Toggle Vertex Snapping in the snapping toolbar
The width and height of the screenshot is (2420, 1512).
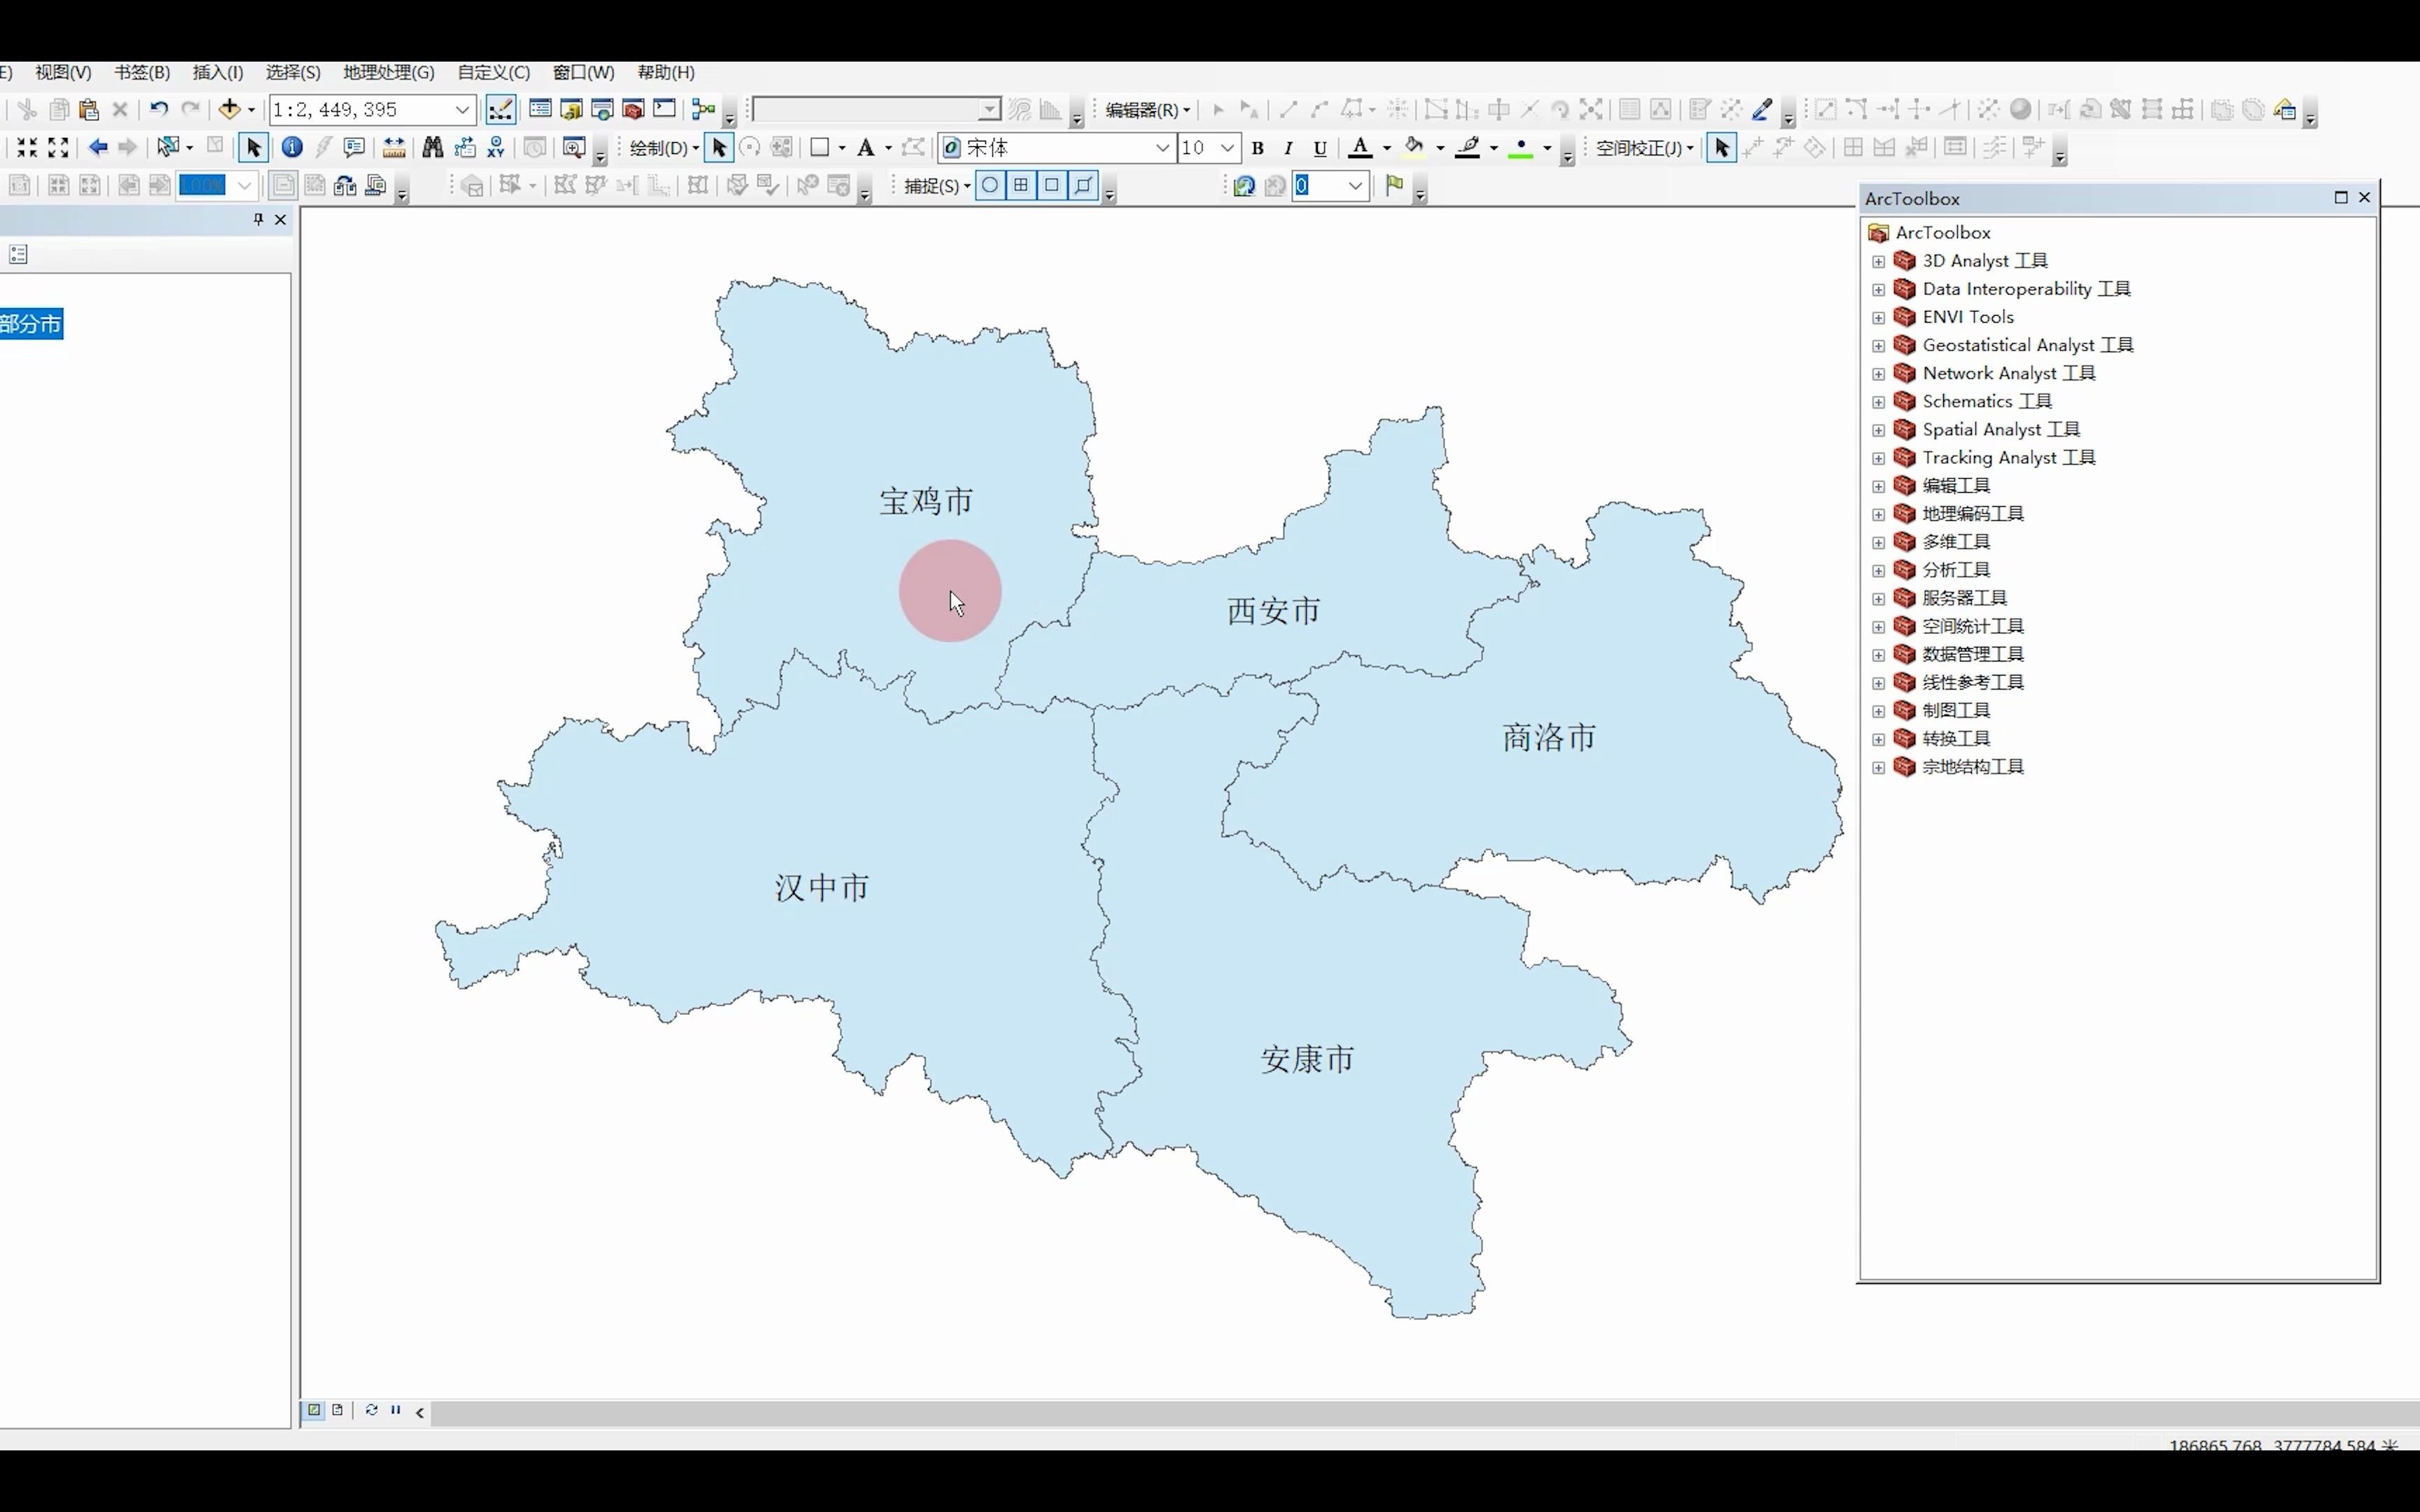(x=1052, y=185)
